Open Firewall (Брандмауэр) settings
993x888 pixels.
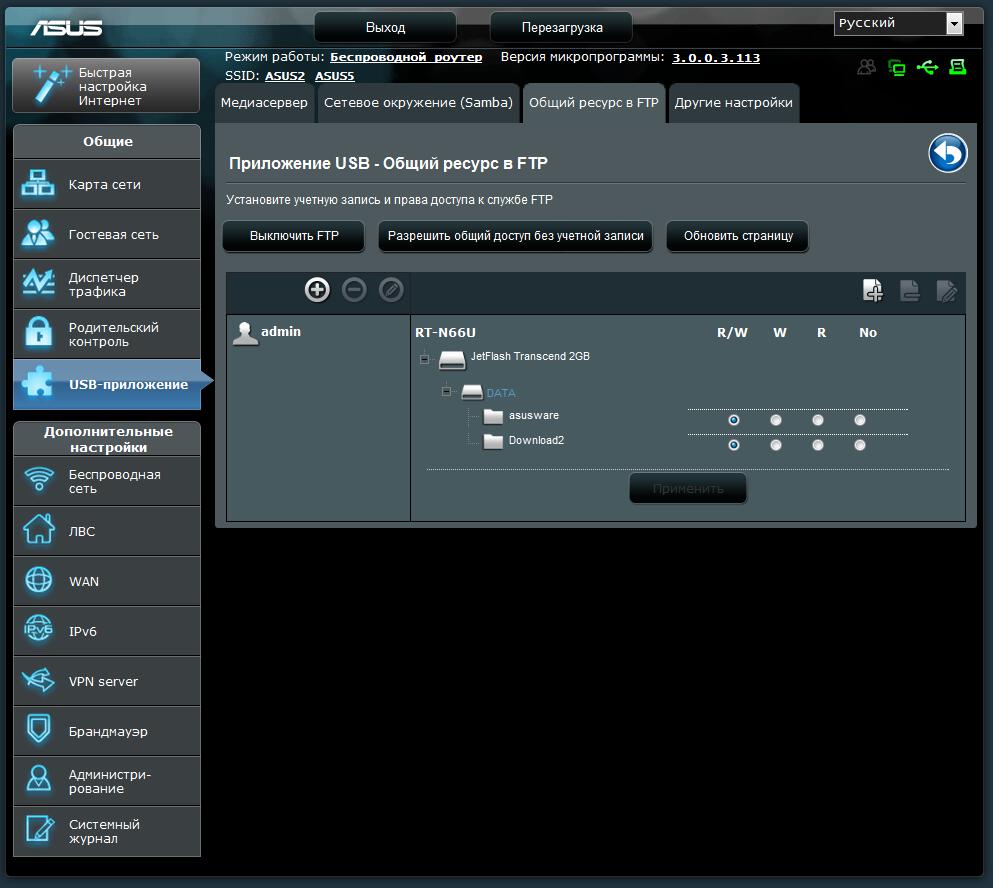click(107, 732)
